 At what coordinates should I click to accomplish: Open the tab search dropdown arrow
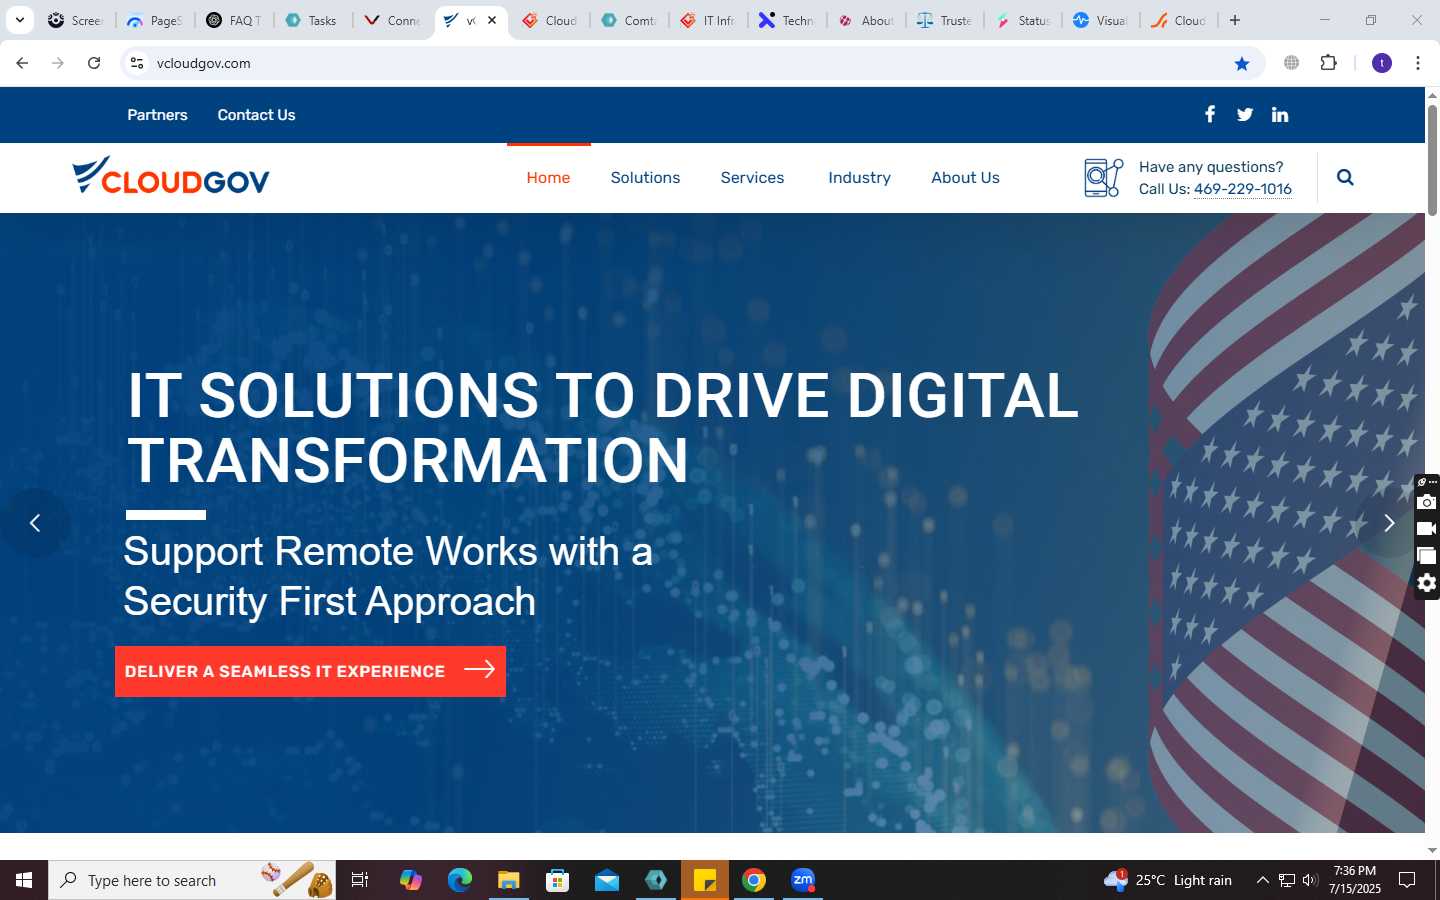(20, 20)
